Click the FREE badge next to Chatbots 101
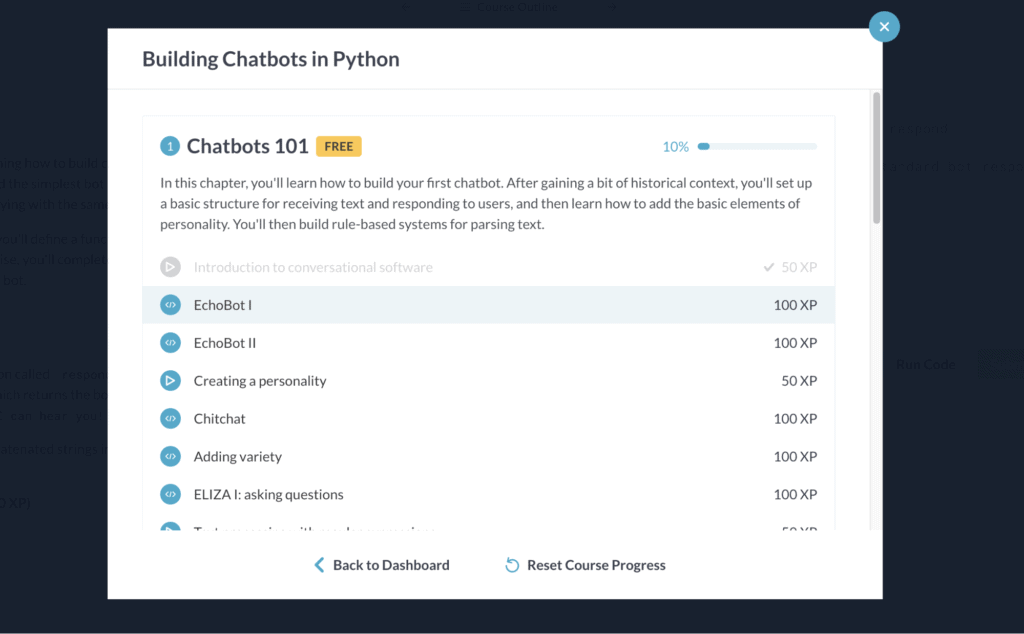This screenshot has height=634, width=1024. tap(338, 146)
